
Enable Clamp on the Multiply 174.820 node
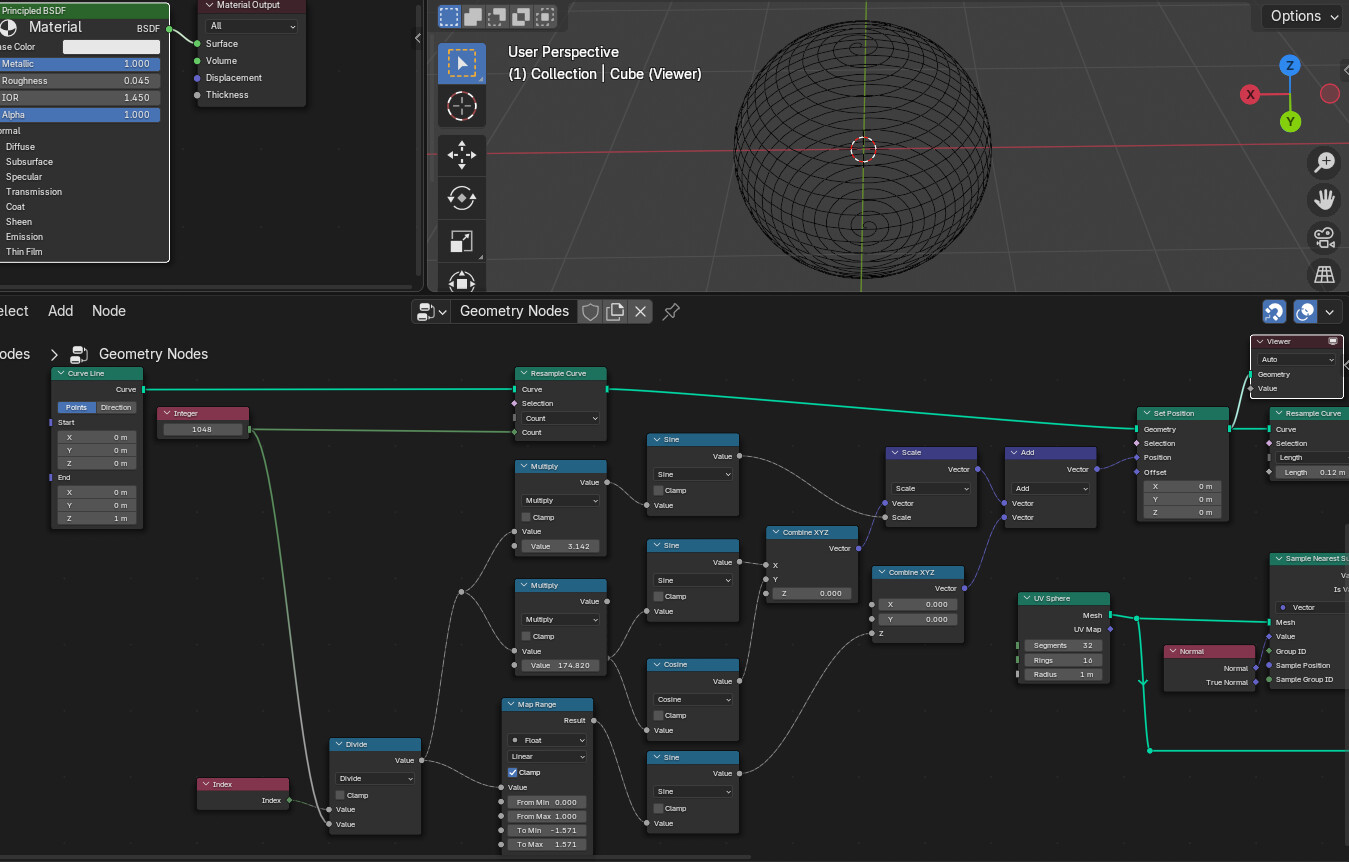coord(527,636)
